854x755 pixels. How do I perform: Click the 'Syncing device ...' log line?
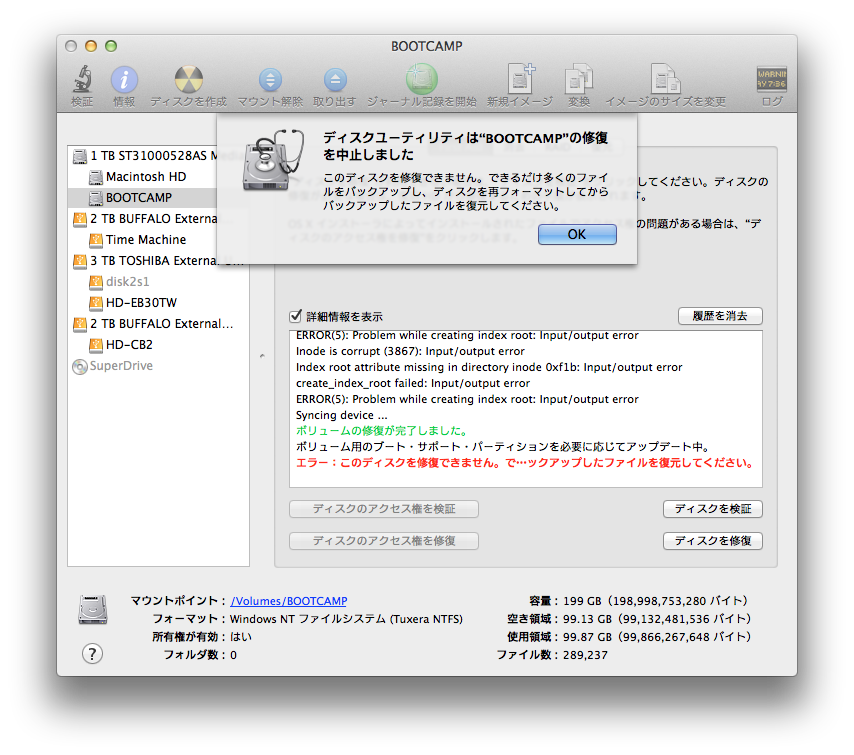point(341,415)
